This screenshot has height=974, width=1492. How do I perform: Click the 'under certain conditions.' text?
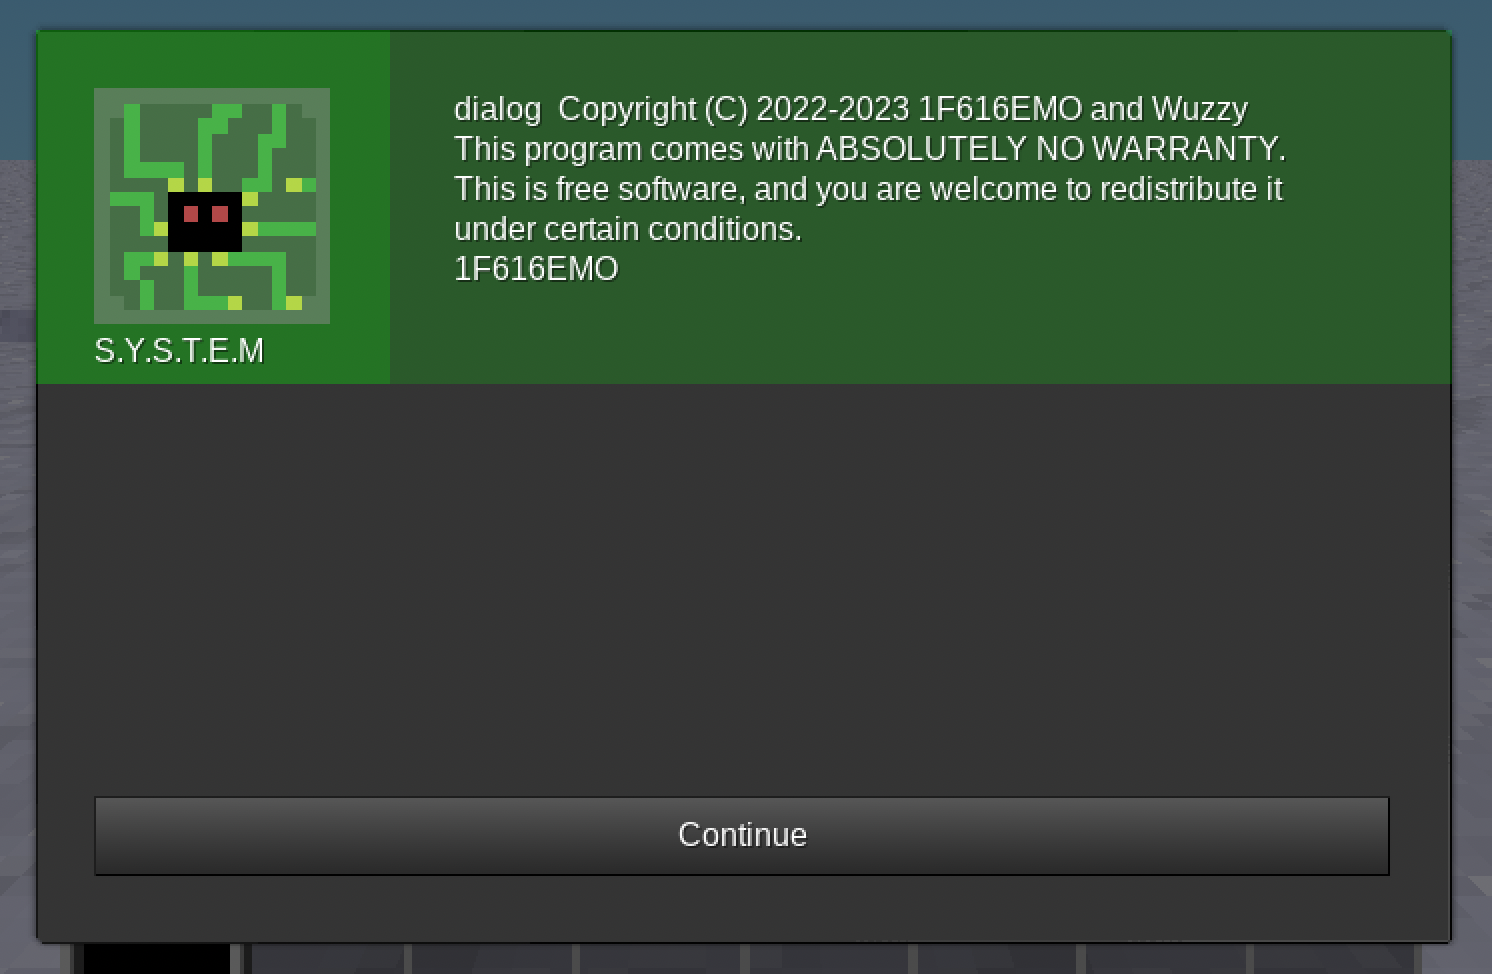pos(627,229)
